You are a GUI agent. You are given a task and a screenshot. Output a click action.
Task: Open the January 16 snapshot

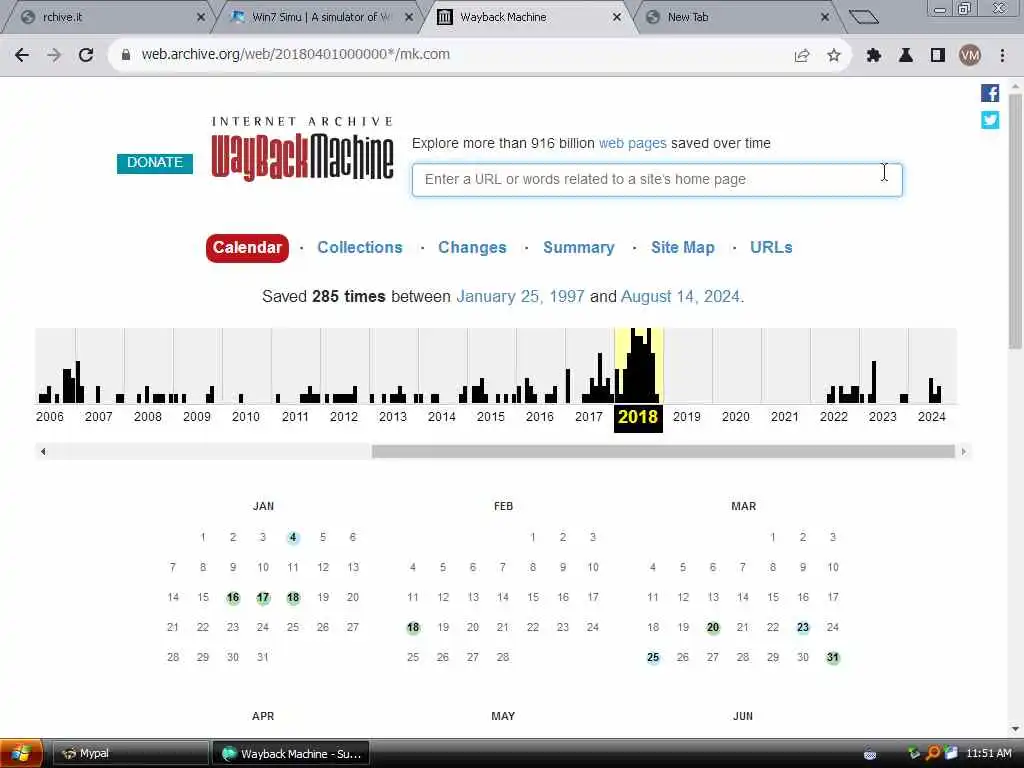pos(232,598)
